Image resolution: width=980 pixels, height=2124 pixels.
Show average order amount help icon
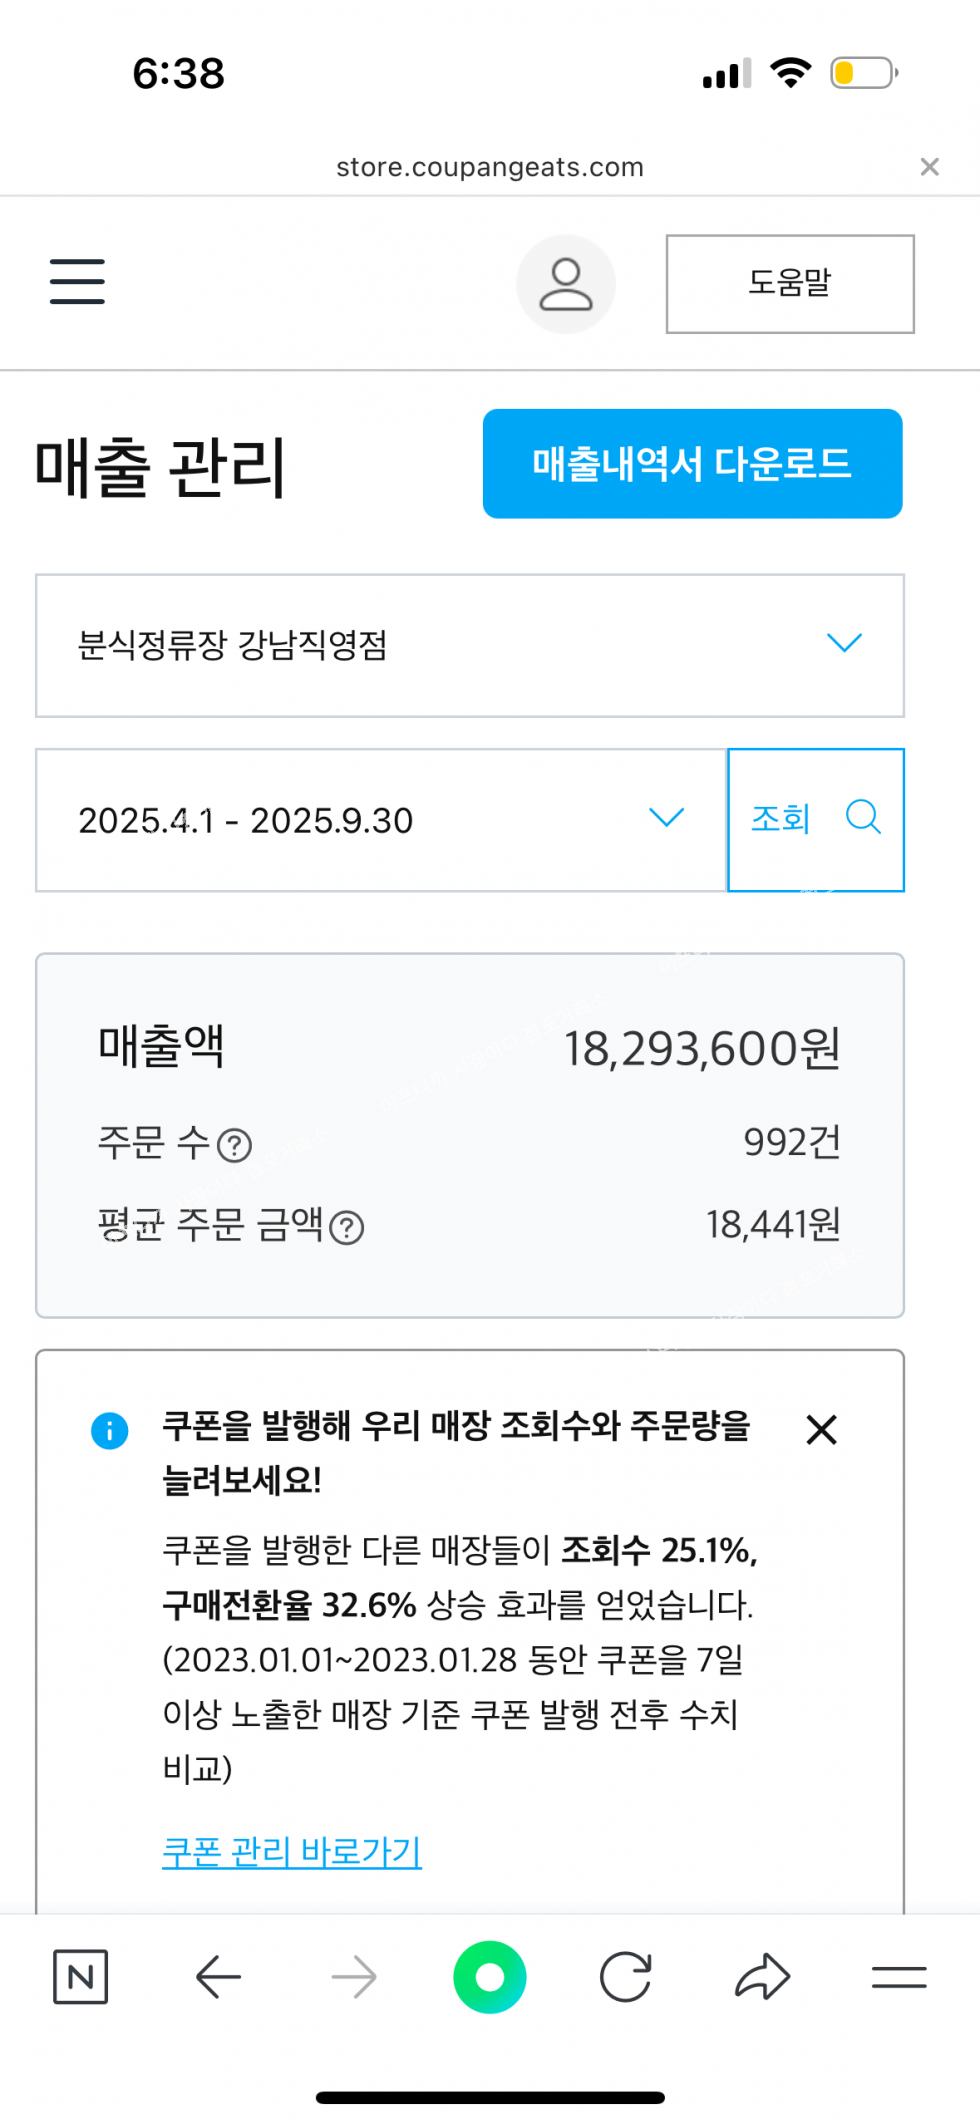click(x=347, y=1227)
